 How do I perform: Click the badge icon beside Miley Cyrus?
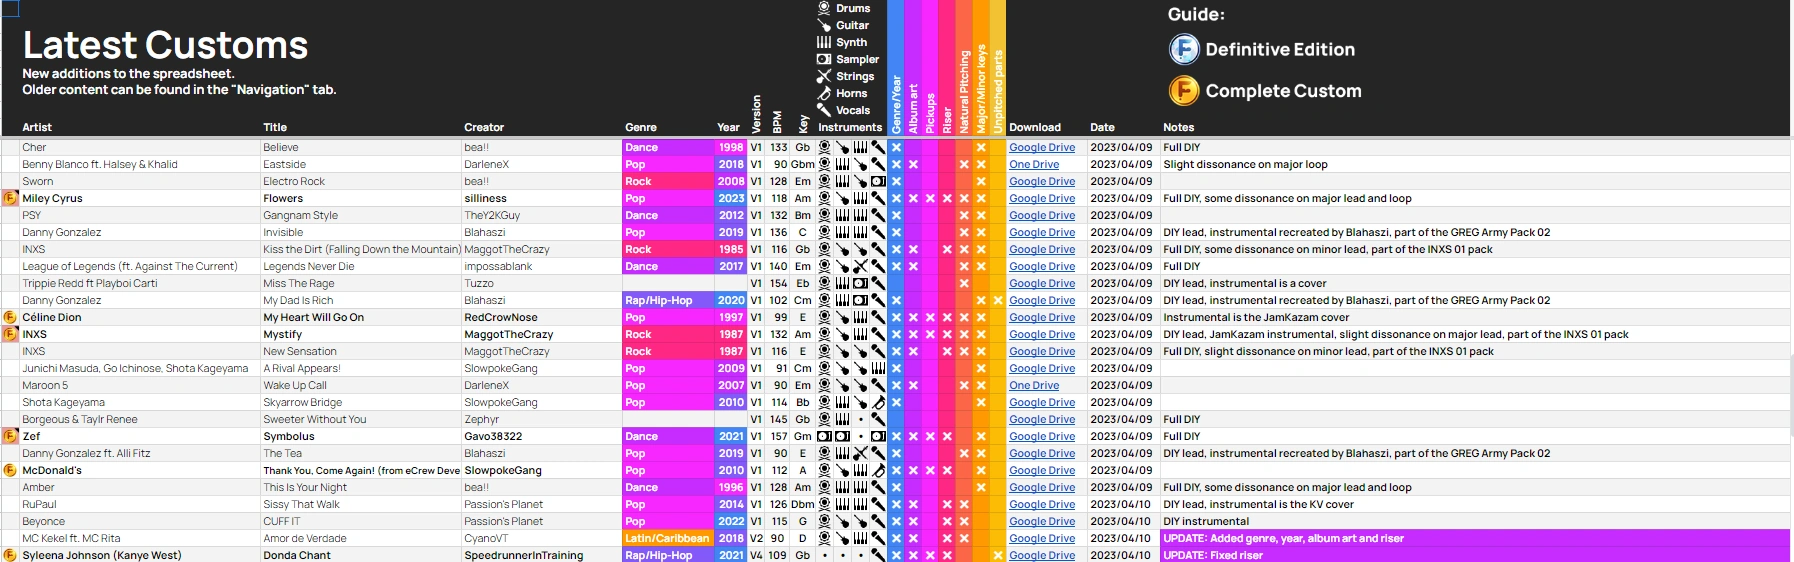[10, 198]
